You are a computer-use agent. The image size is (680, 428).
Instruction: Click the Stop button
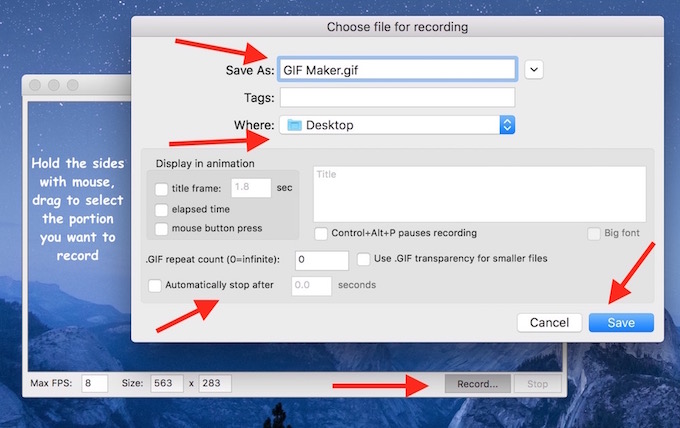pyautogui.click(x=537, y=383)
